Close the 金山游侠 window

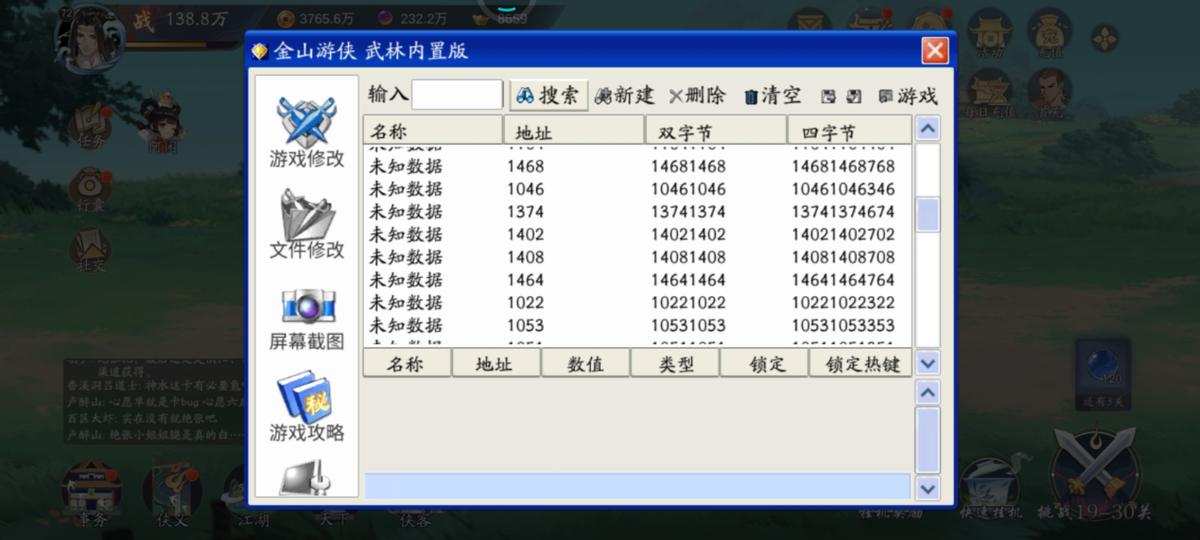(x=935, y=51)
